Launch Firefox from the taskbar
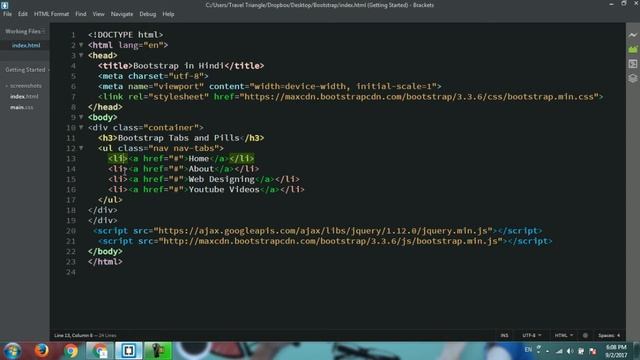Screen dimensions: 640x360 tap(41, 351)
